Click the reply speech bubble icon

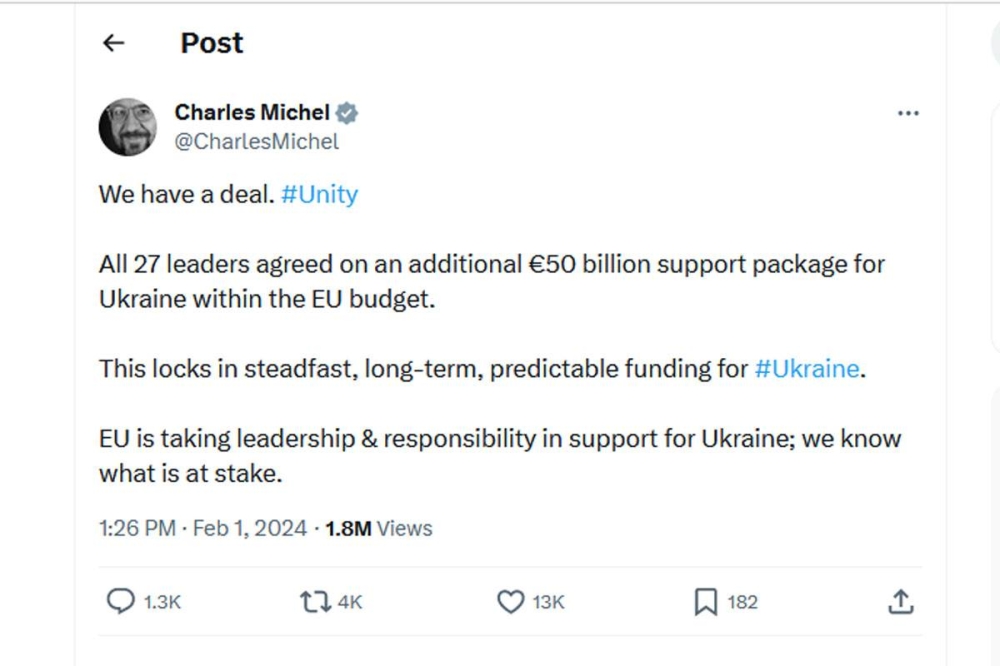tap(120, 601)
